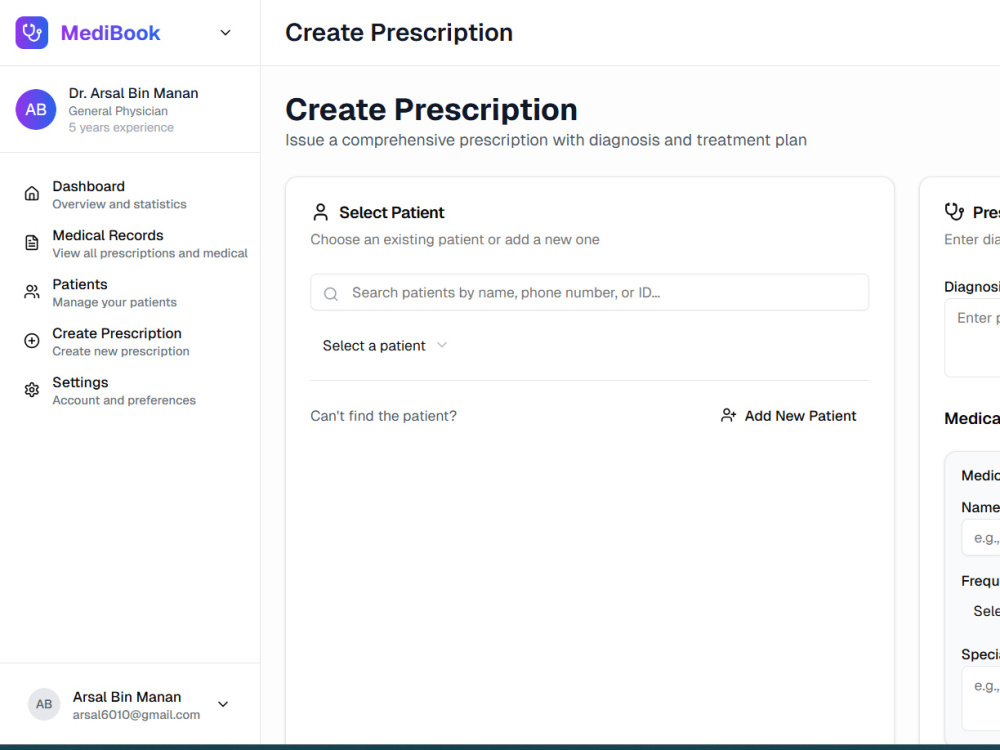Expand the MediBook workspace chevron
Viewport: 1000px width, 750px height.
225,33
